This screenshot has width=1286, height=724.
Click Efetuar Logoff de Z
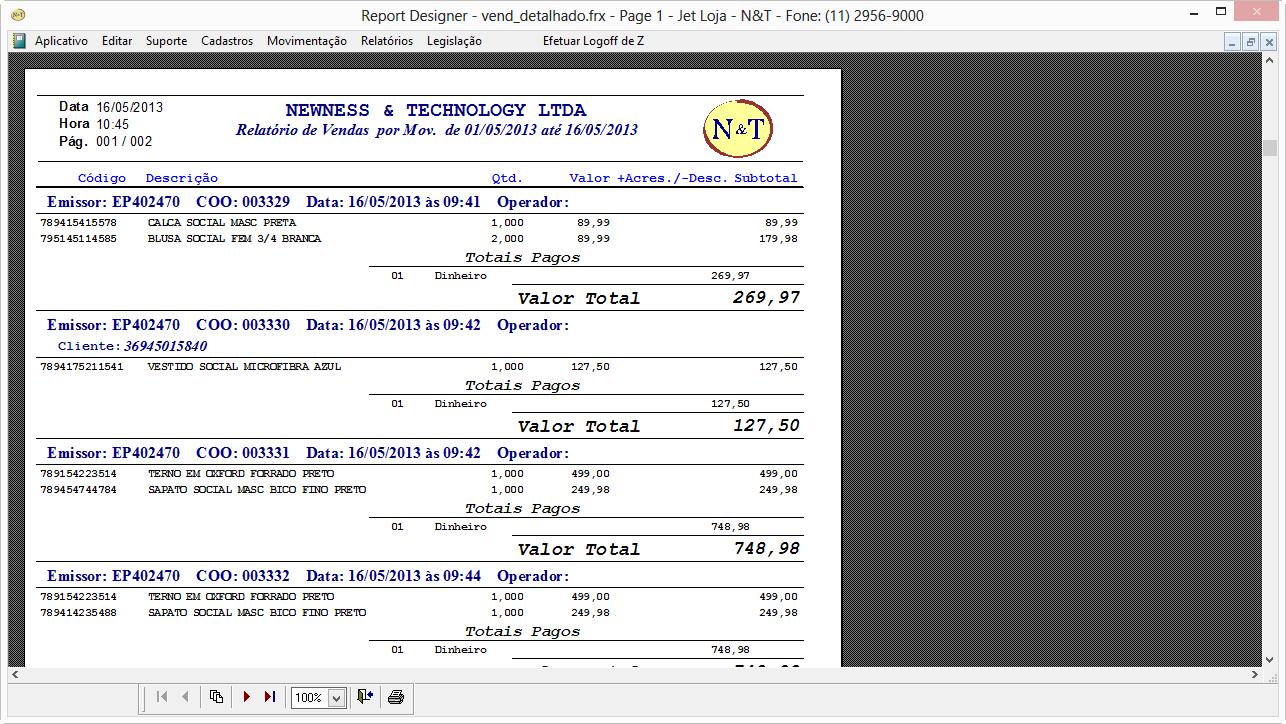point(593,41)
